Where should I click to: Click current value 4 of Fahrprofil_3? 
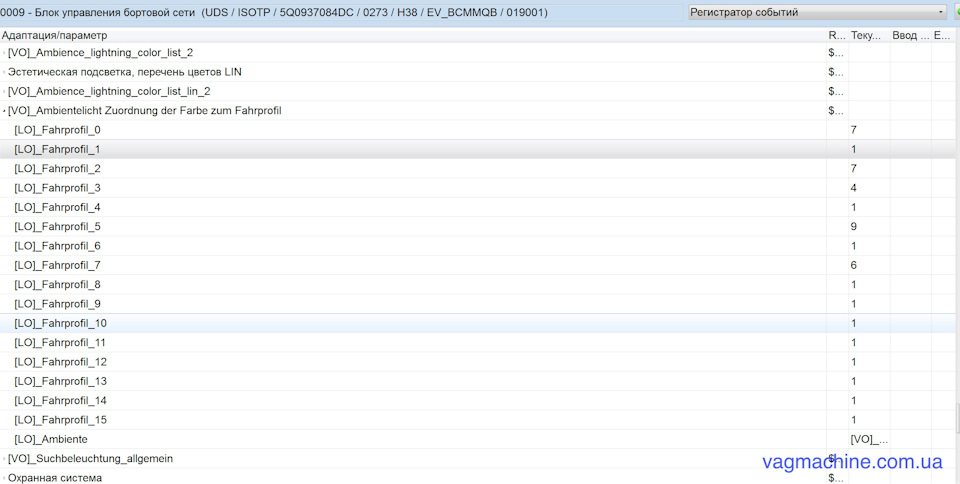(853, 188)
